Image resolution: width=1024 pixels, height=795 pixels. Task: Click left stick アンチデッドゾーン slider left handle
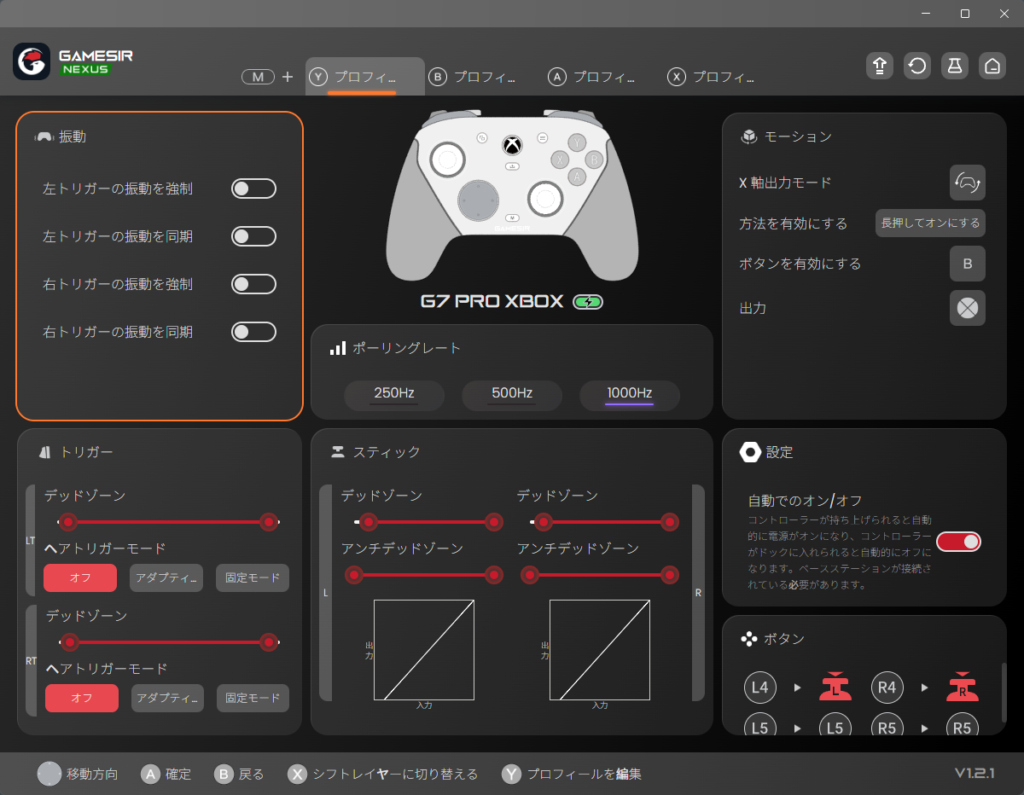354,575
